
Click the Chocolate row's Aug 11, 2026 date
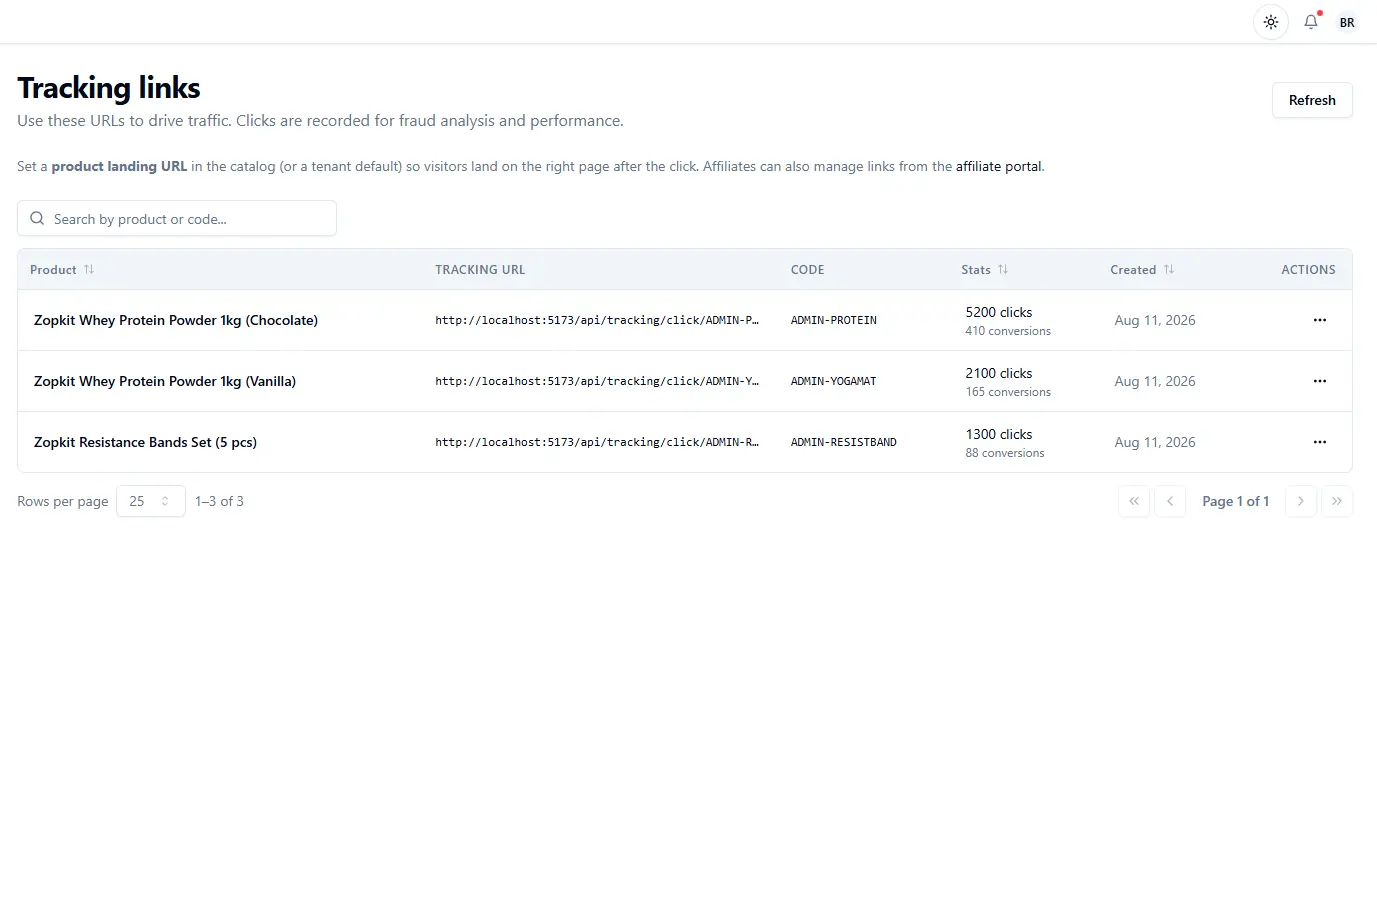point(1155,320)
